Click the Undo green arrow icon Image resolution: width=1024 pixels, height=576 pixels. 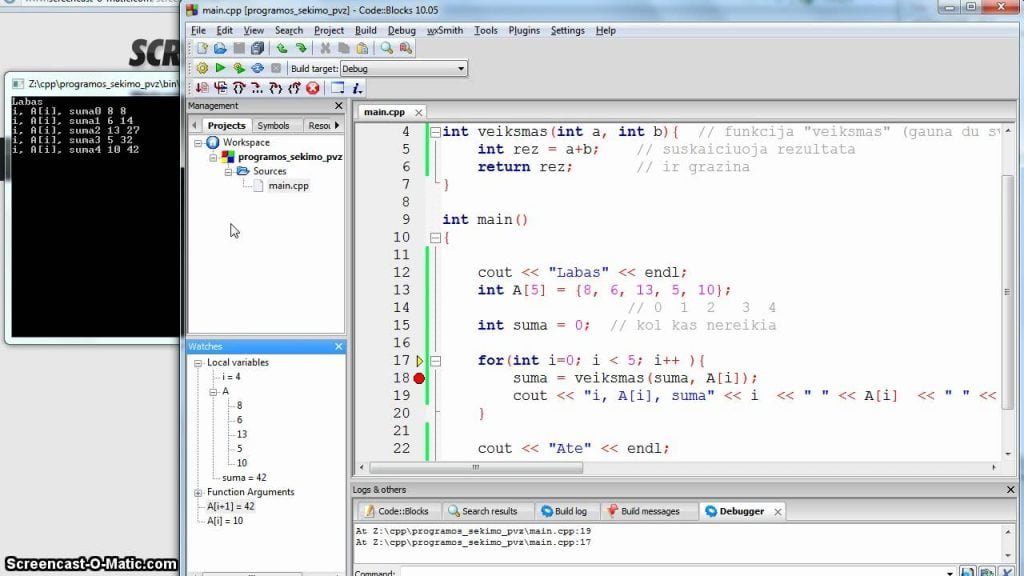pos(281,48)
